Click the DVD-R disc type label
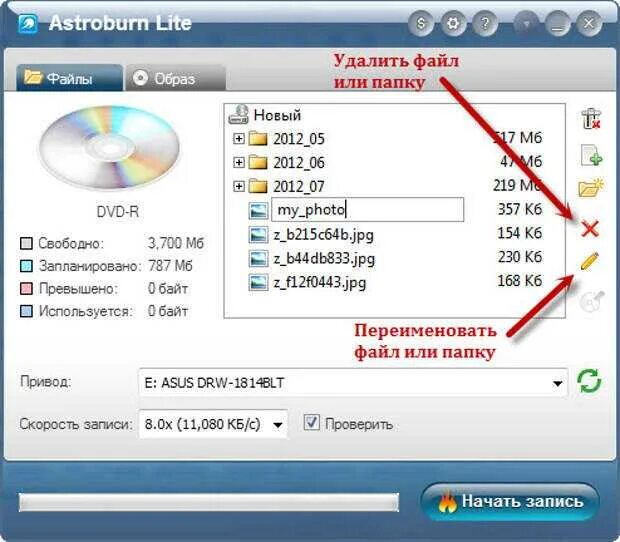The image size is (620, 542). (117, 212)
